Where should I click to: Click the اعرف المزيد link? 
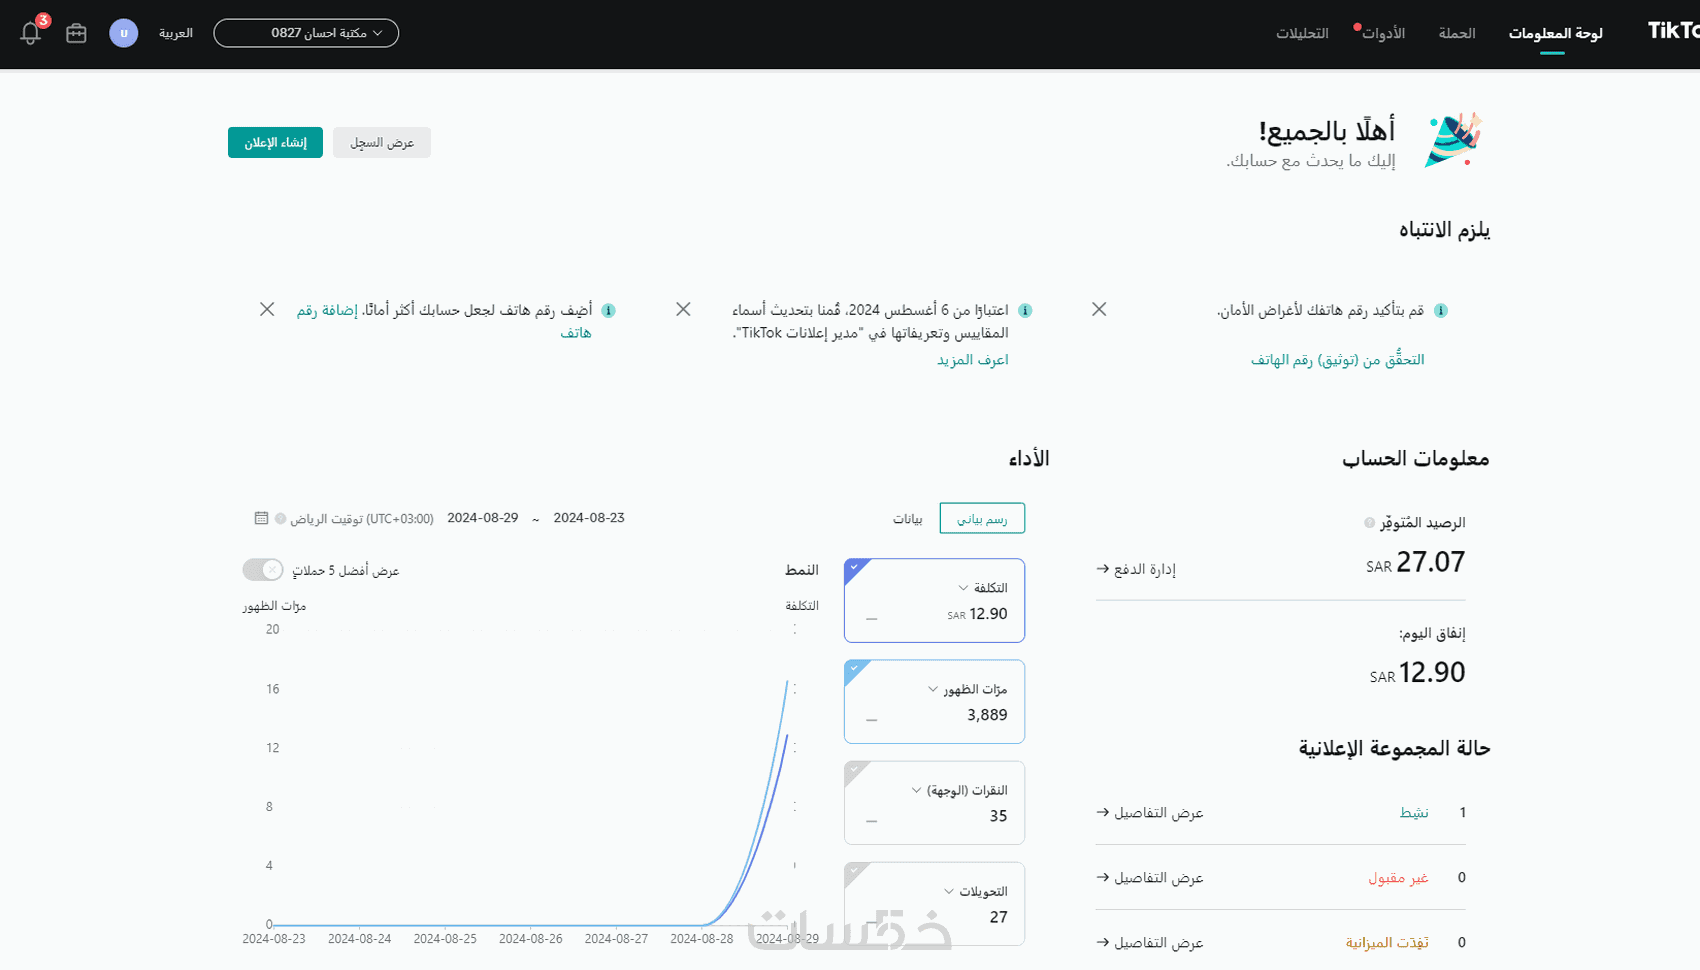(972, 359)
